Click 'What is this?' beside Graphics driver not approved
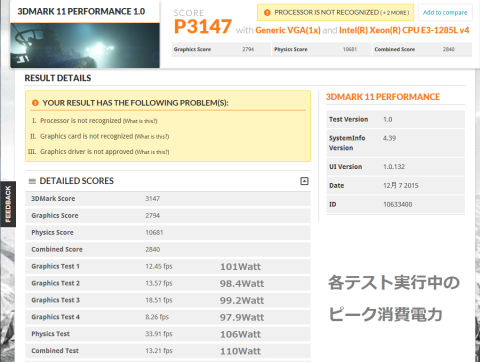This screenshot has height=362, width=480. pyautogui.click(x=152, y=152)
